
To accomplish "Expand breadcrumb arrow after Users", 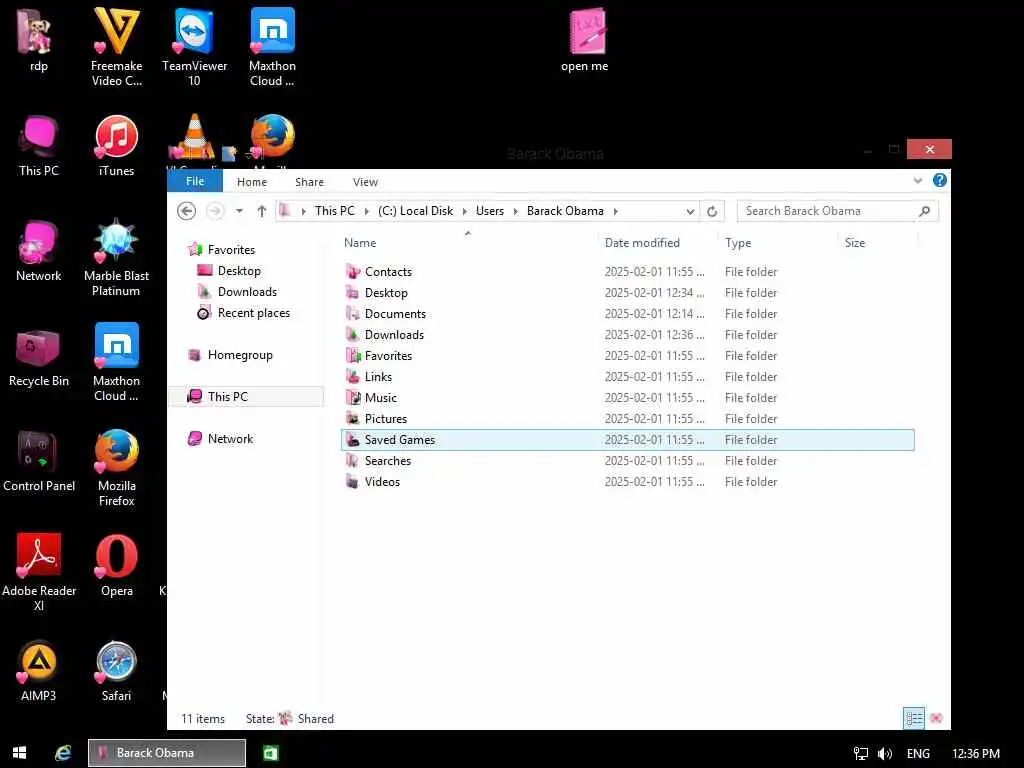I will coord(515,211).
